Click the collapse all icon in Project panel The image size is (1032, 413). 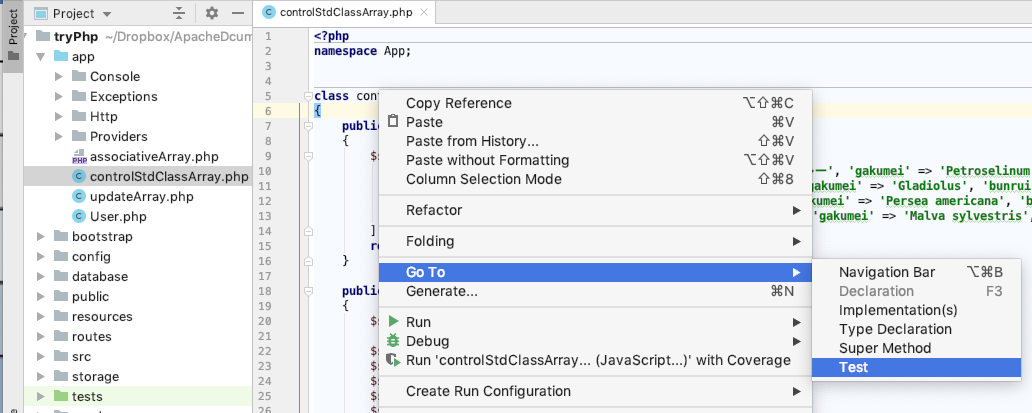click(179, 13)
